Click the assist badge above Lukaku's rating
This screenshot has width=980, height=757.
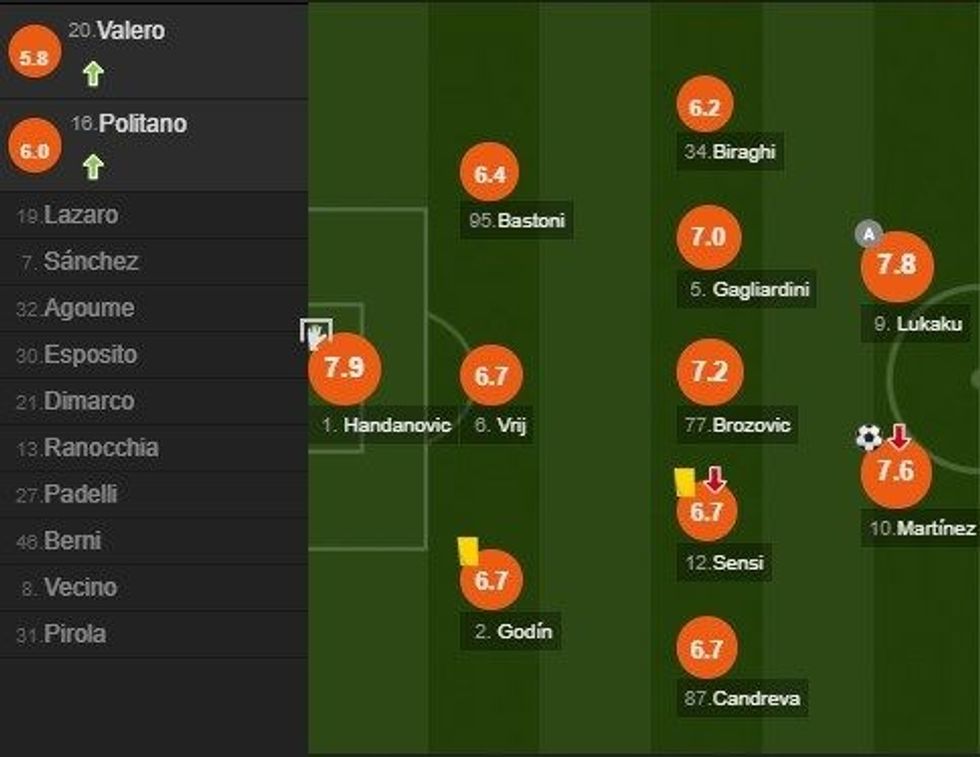coord(869,235)
